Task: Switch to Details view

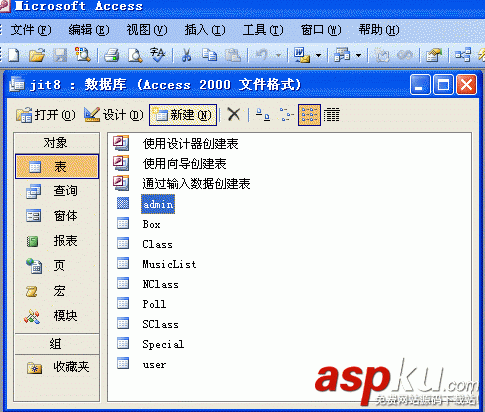Action: [x=332, y=115]
